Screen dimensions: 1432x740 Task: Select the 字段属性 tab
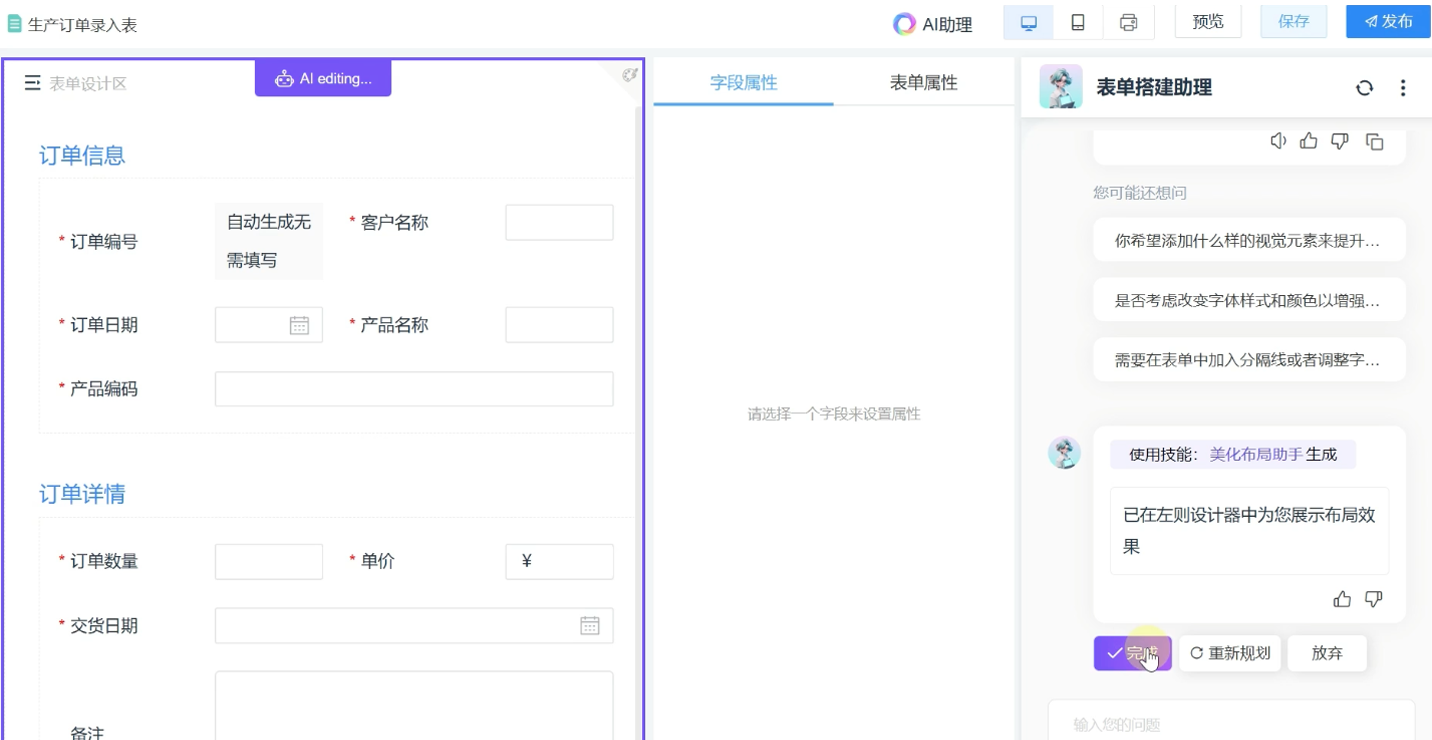pos(743,83)
